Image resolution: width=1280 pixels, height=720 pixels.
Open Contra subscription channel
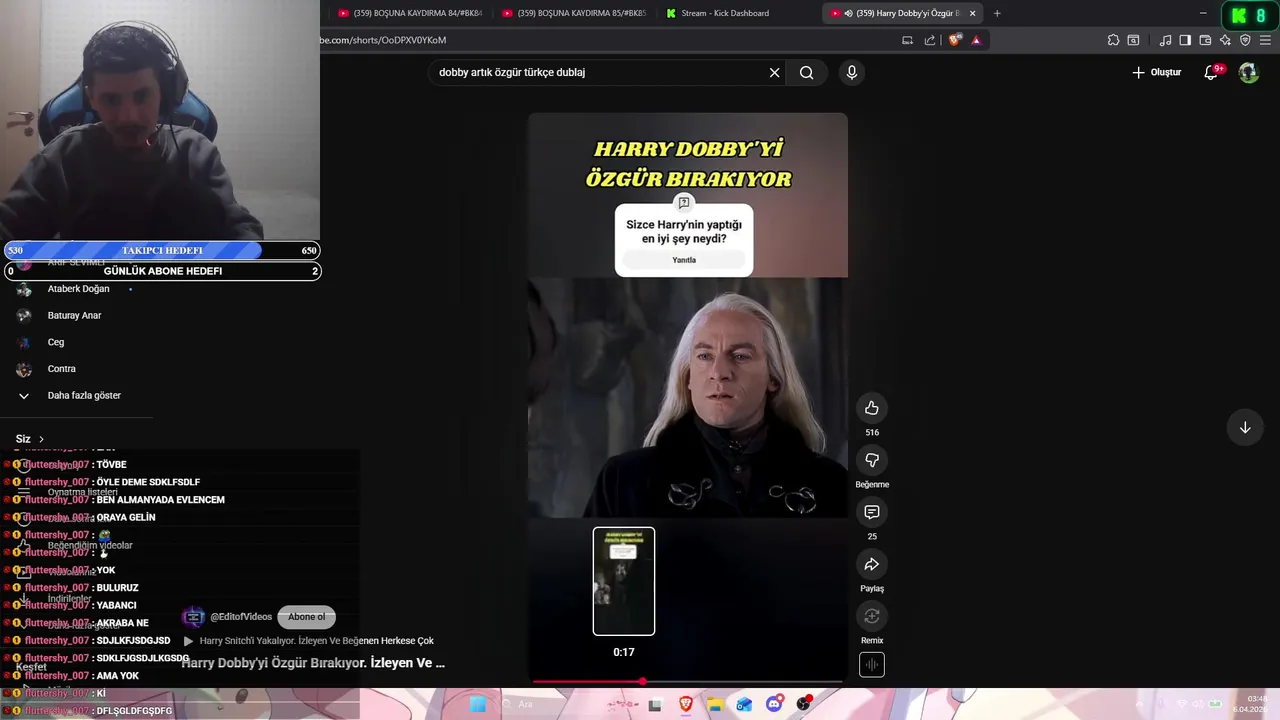(61, 369)
